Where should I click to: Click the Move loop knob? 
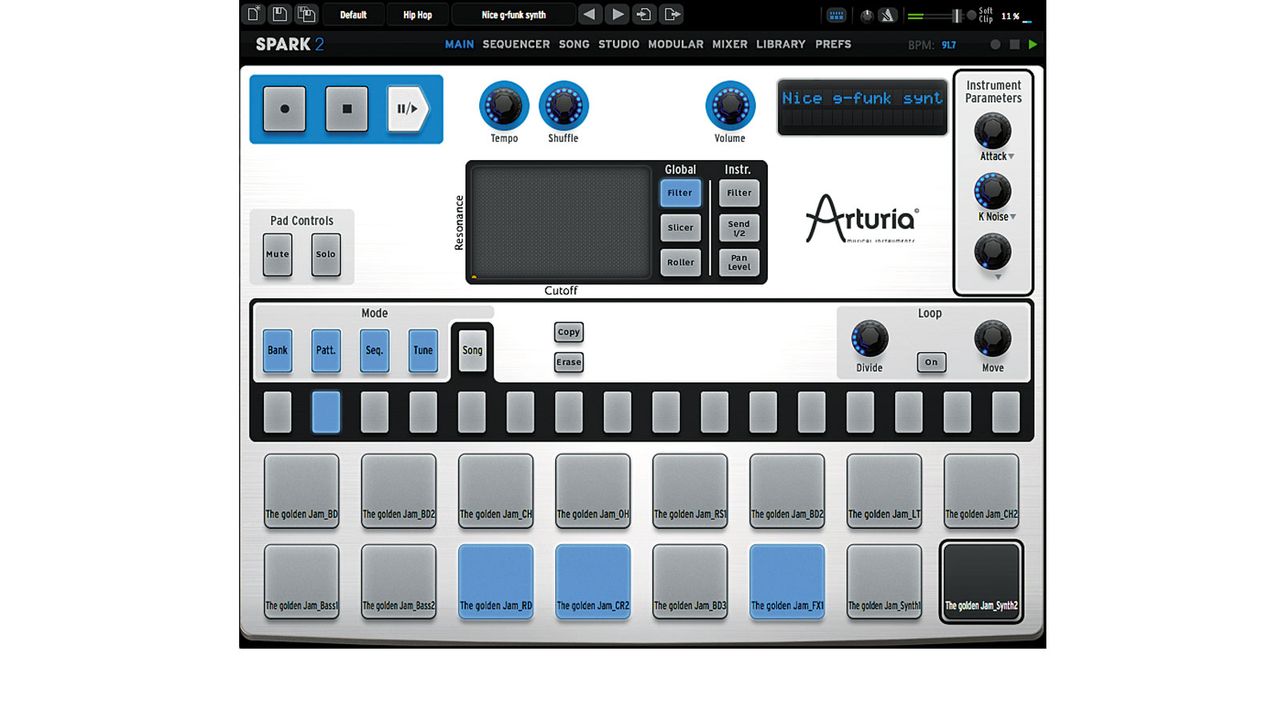pos(993,339)
